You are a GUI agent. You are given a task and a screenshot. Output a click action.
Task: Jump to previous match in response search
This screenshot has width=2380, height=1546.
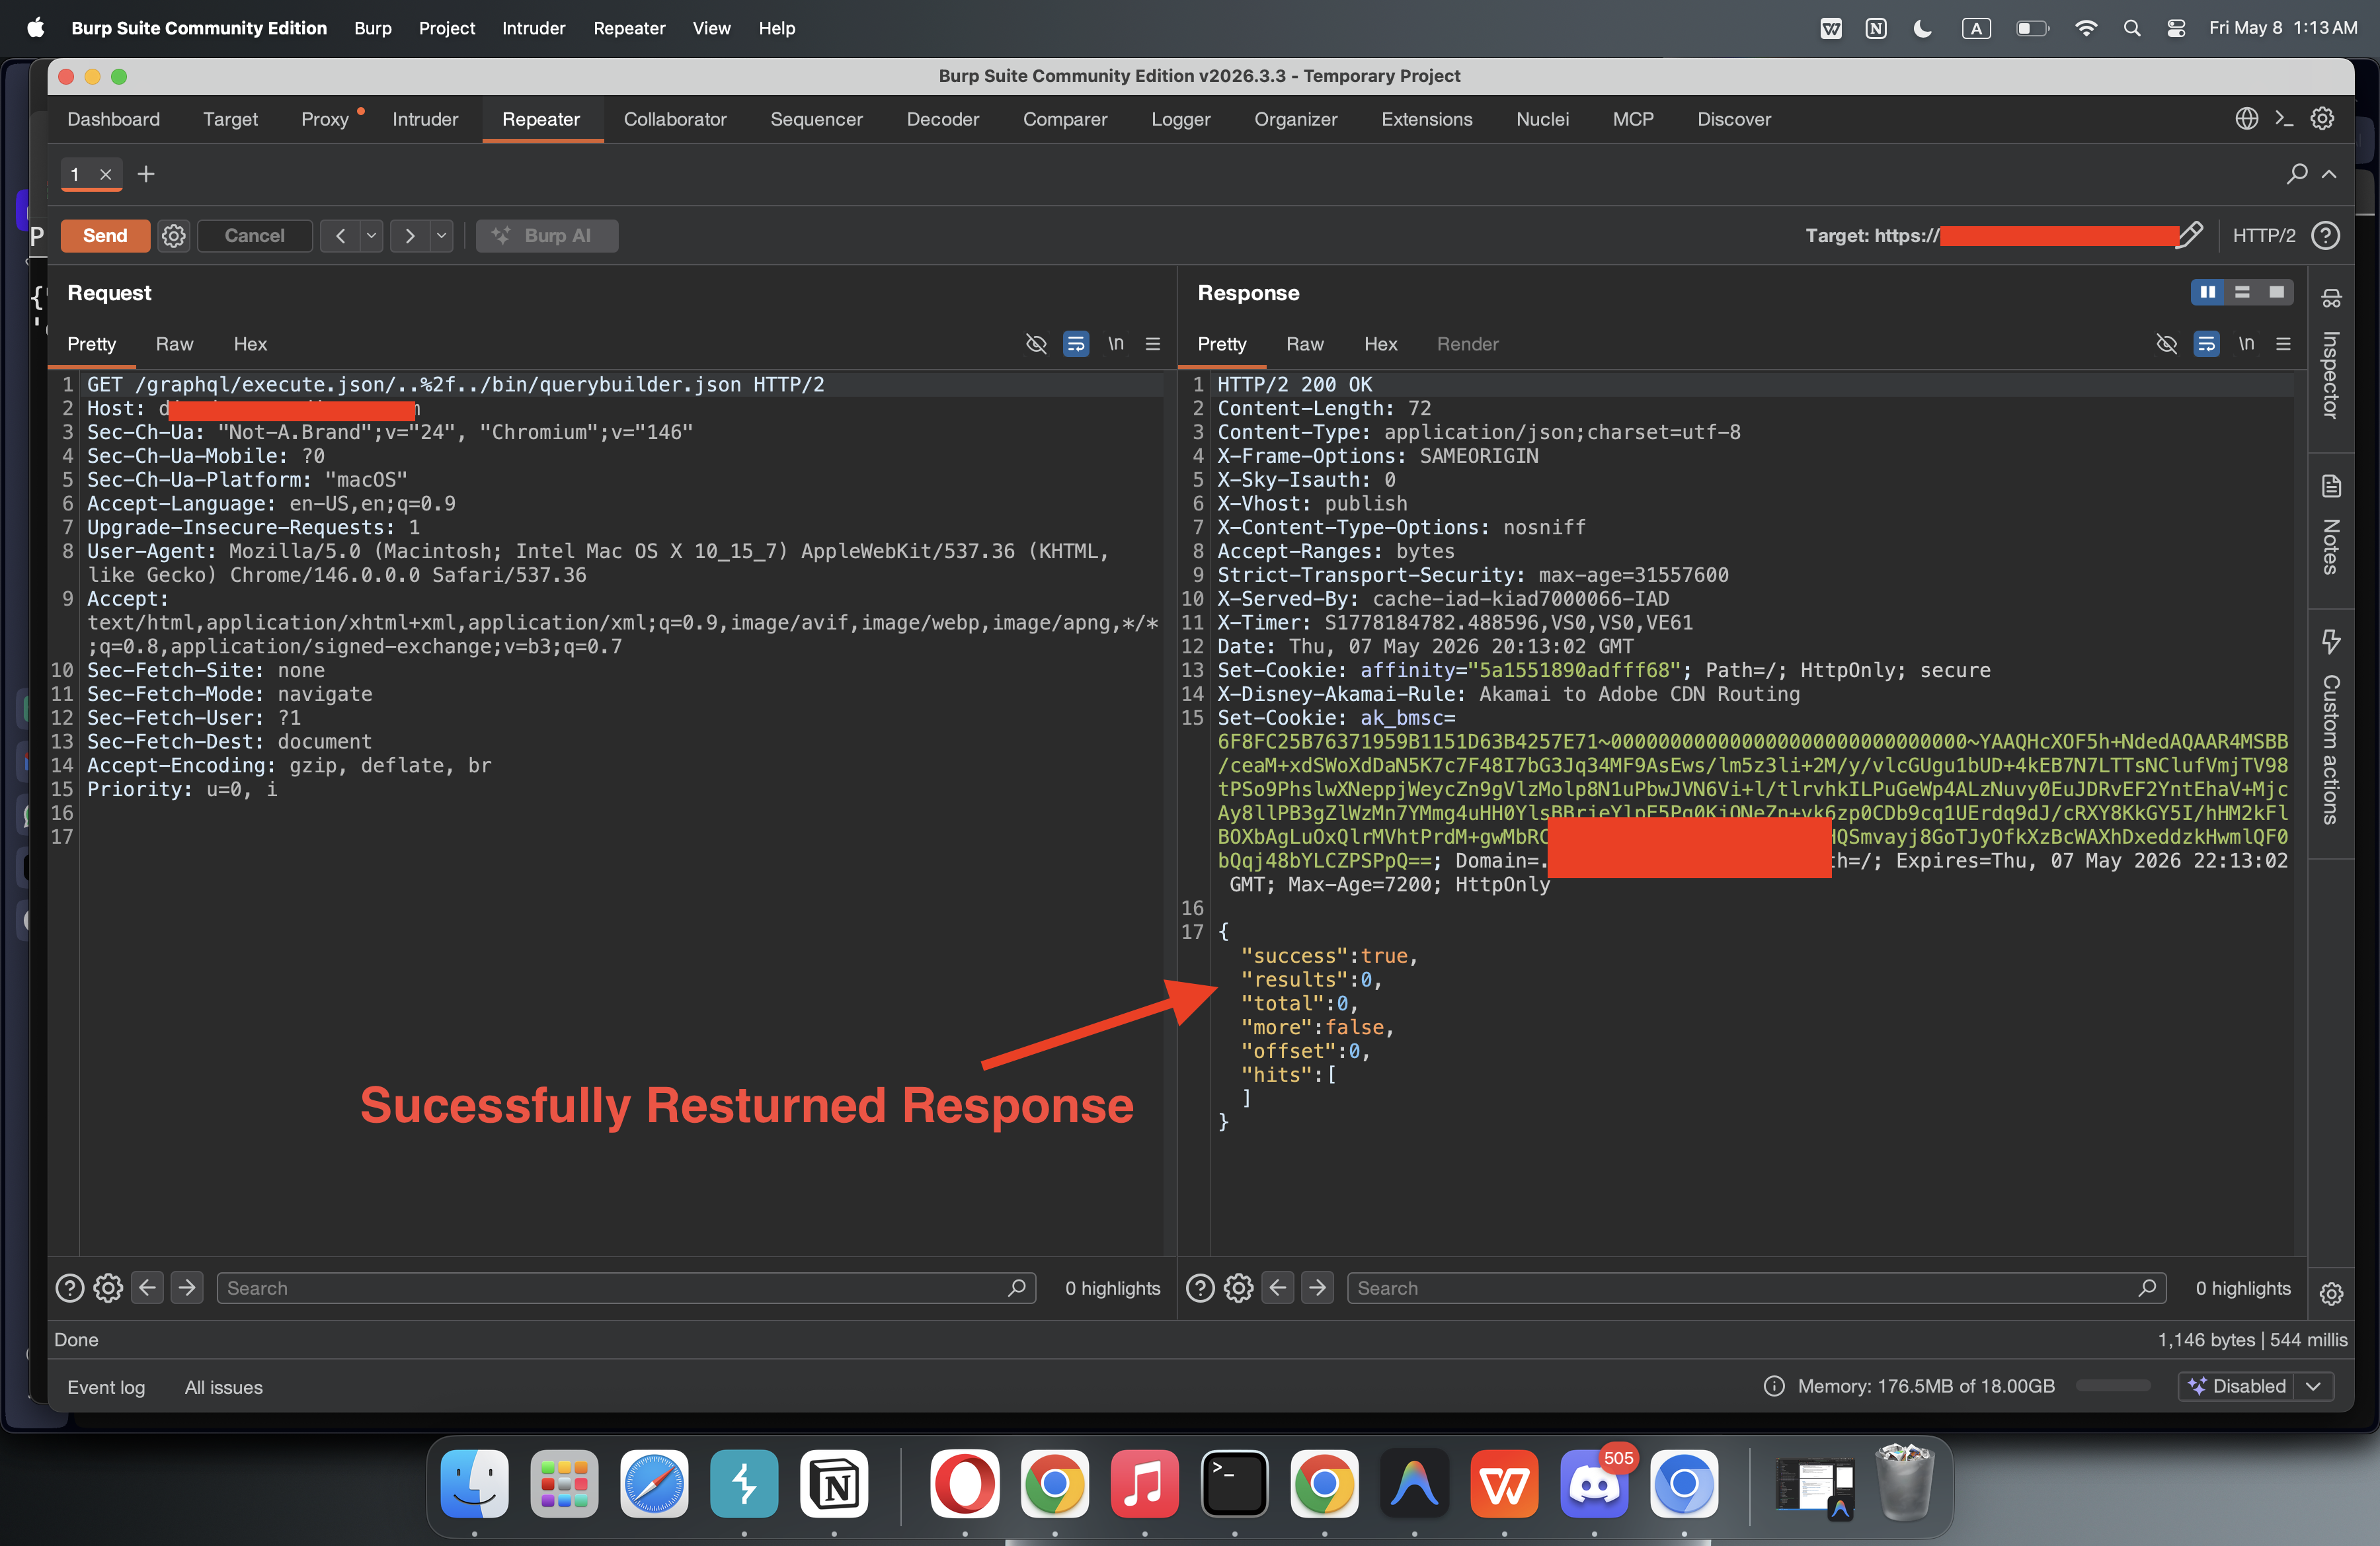[1278, 1288]
